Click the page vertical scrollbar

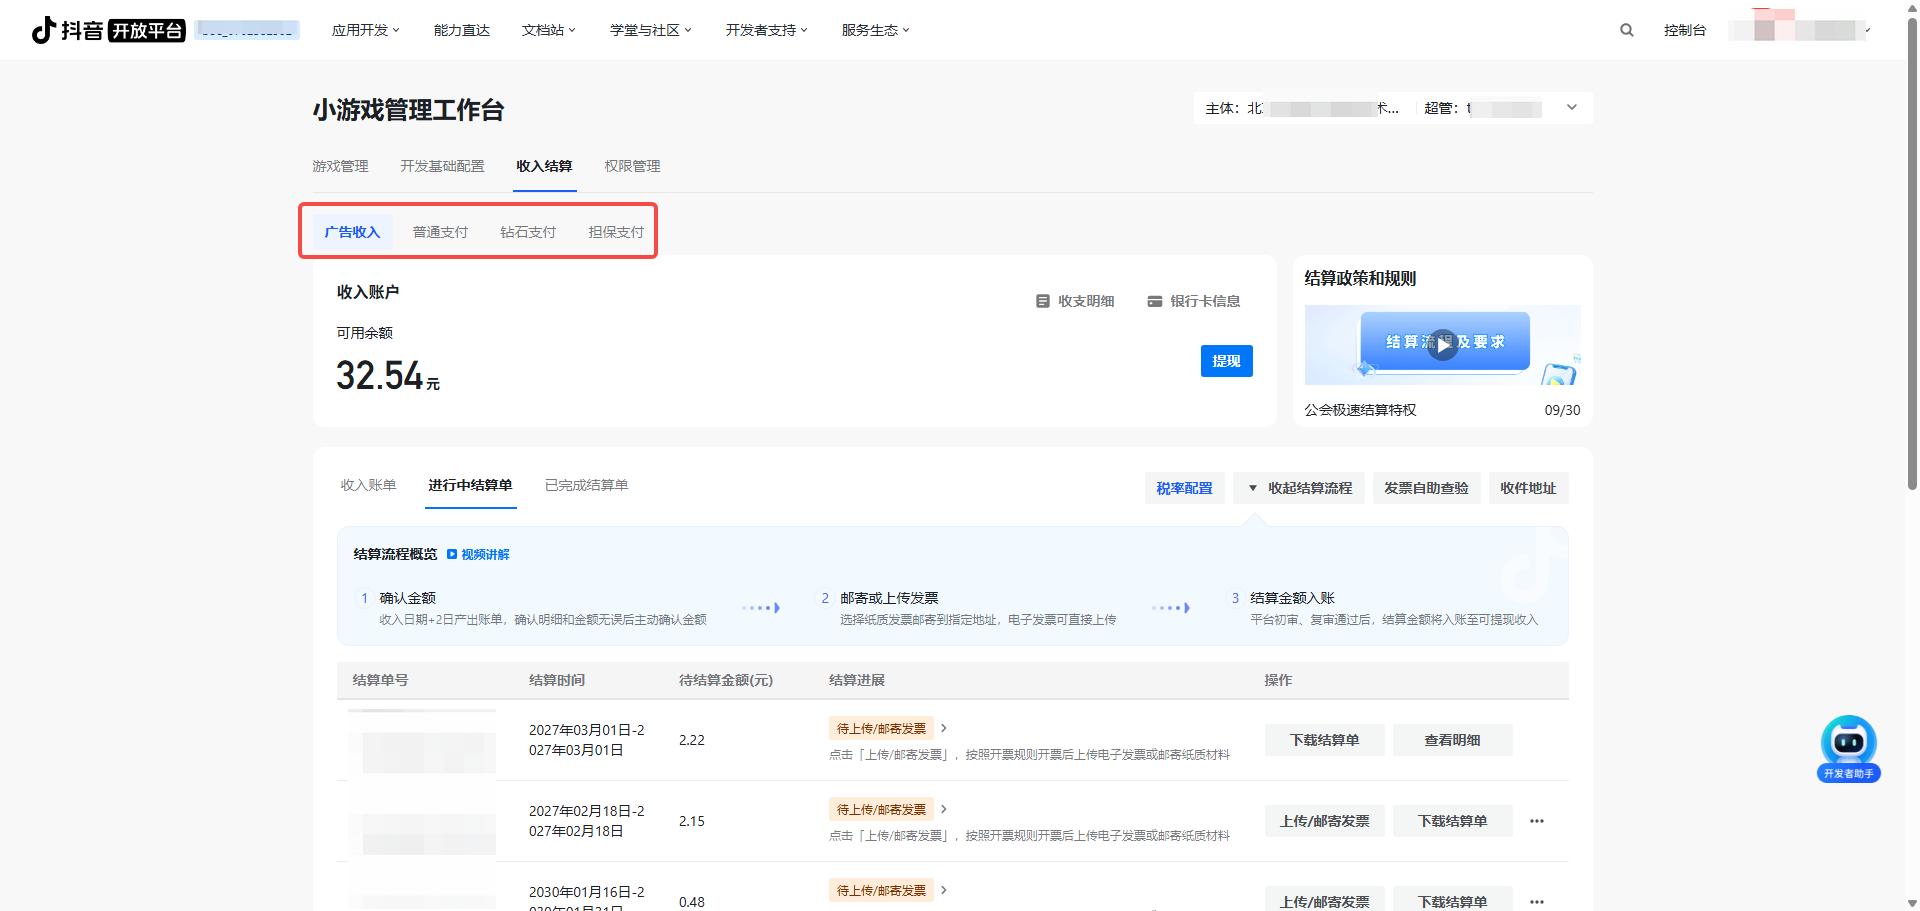[1911, 250]
